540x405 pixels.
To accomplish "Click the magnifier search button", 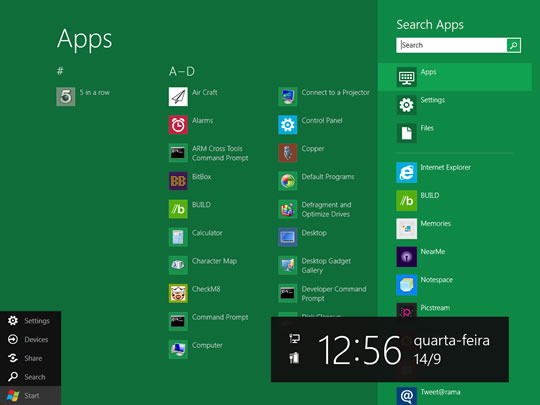I will coord(513,45).
